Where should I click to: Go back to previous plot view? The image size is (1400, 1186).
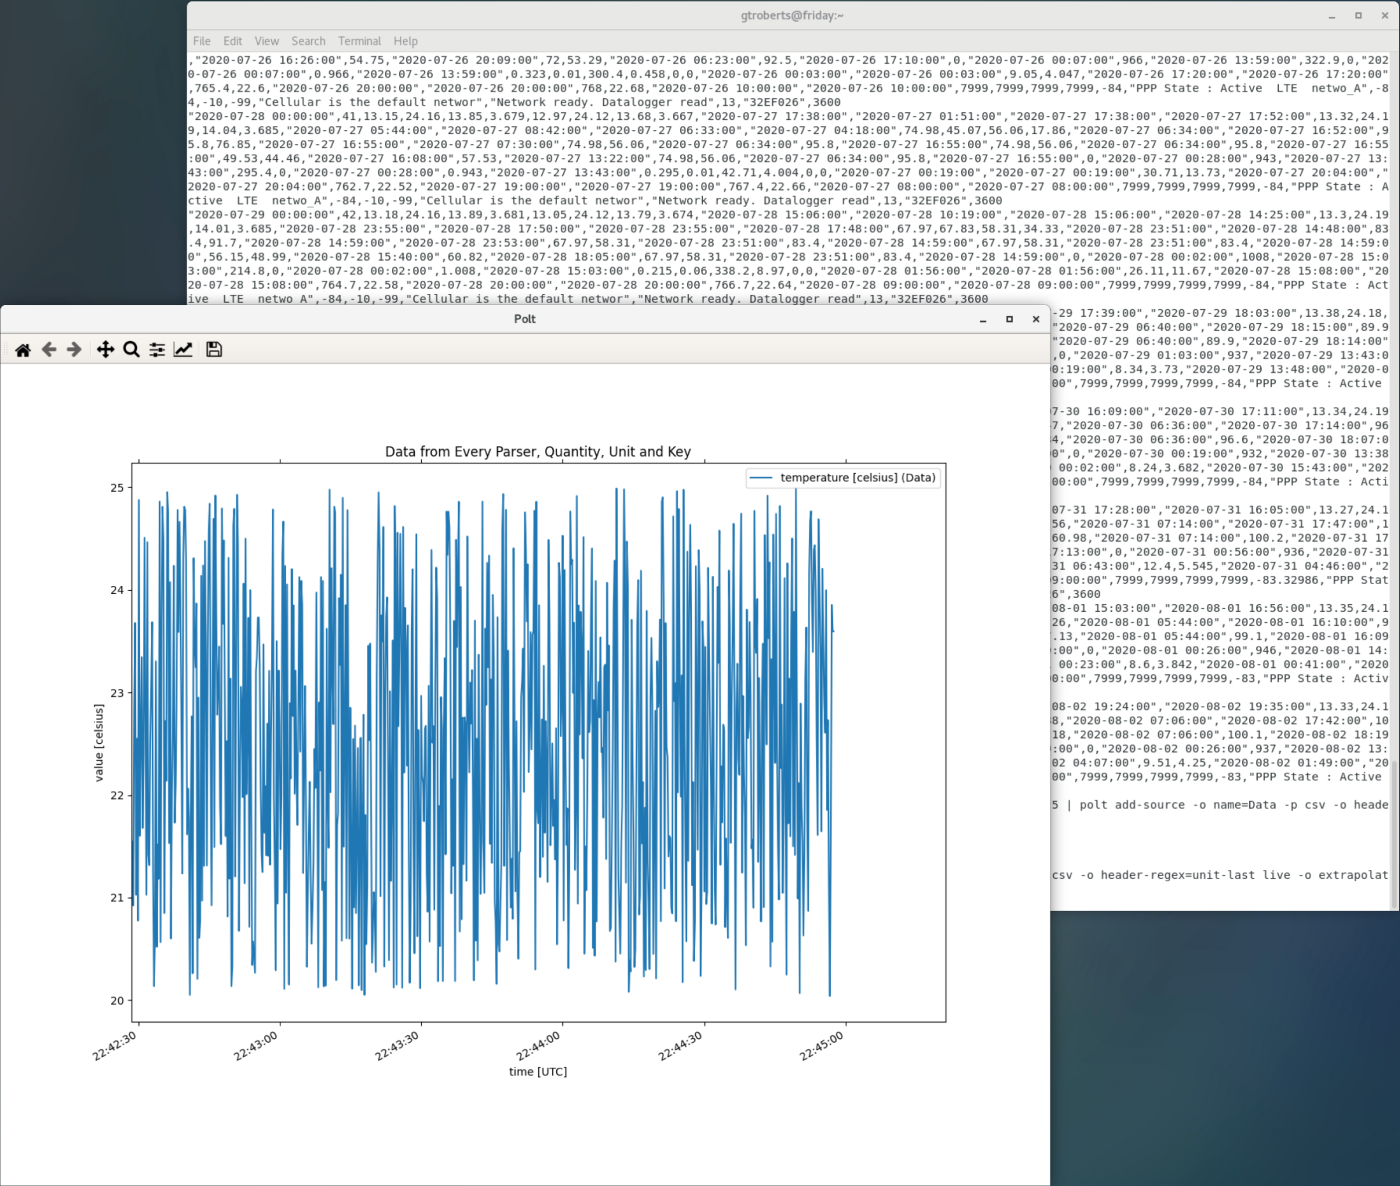tap(49, 349)
